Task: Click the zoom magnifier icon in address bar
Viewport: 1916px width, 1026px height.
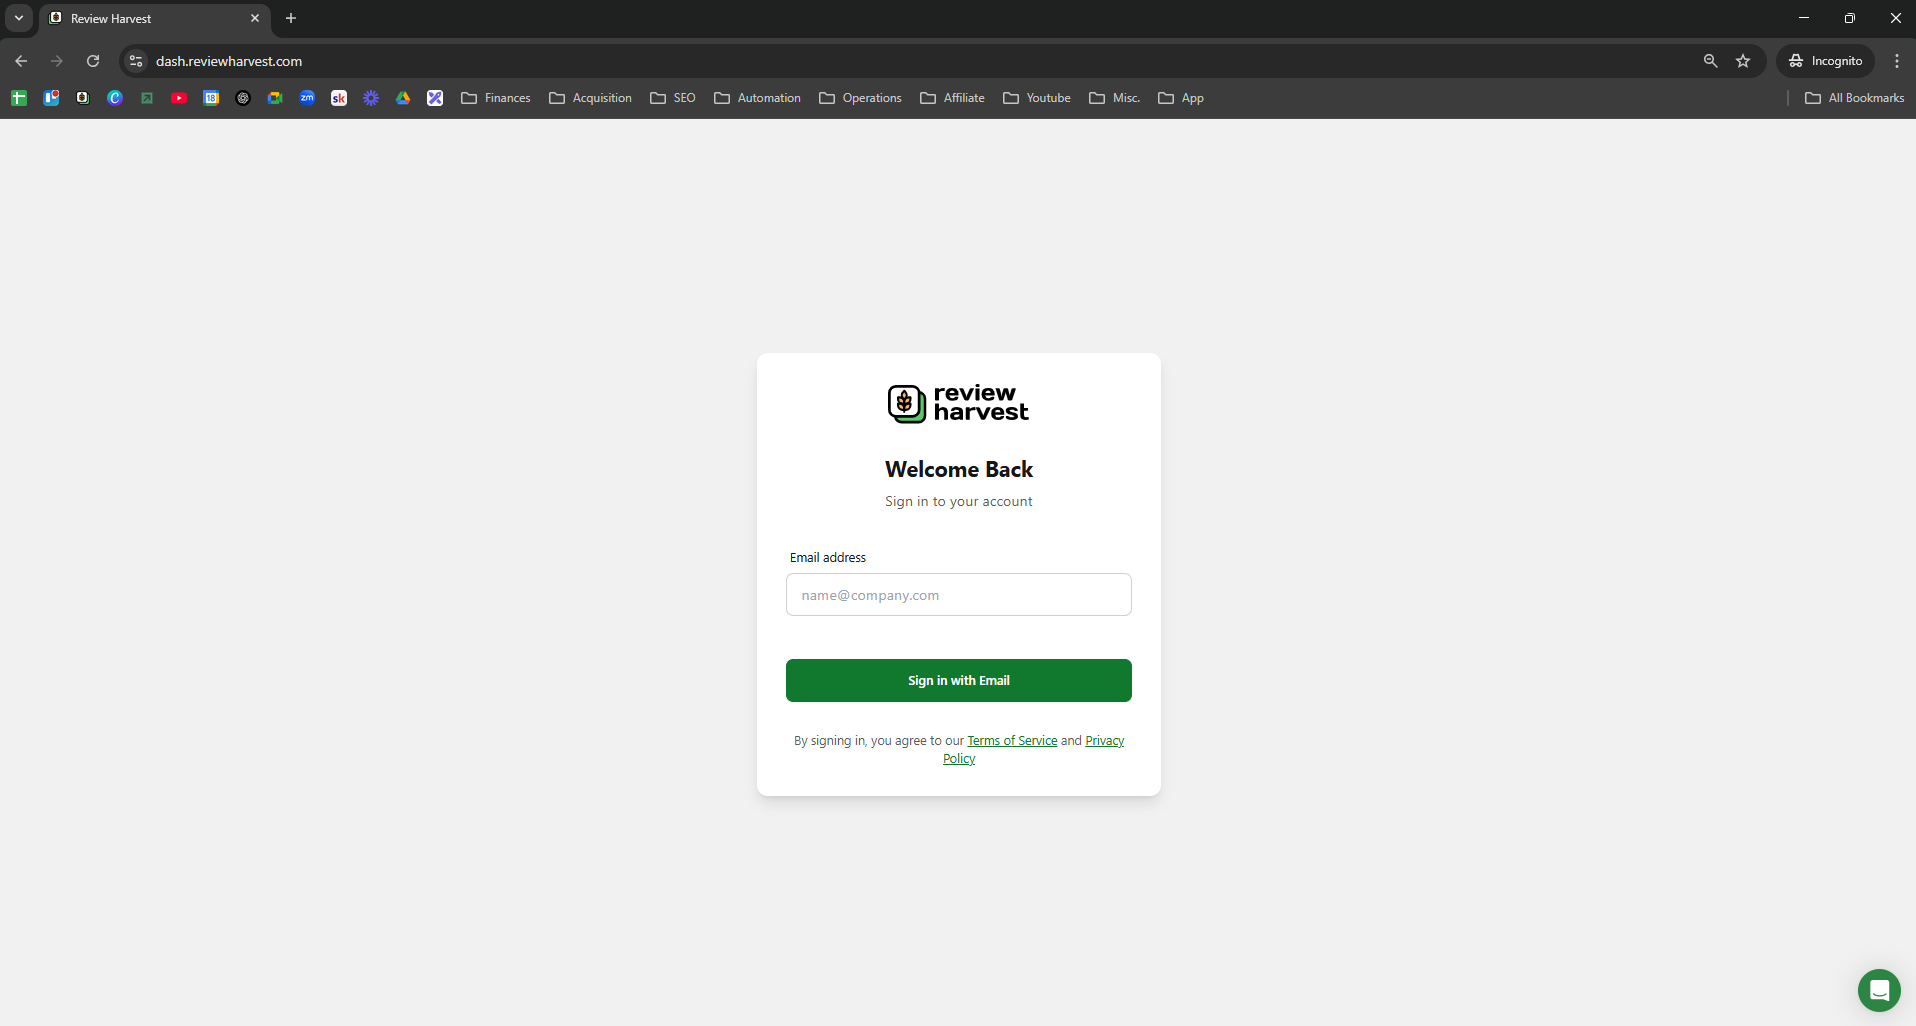Action: click(x=1710, y=61)
